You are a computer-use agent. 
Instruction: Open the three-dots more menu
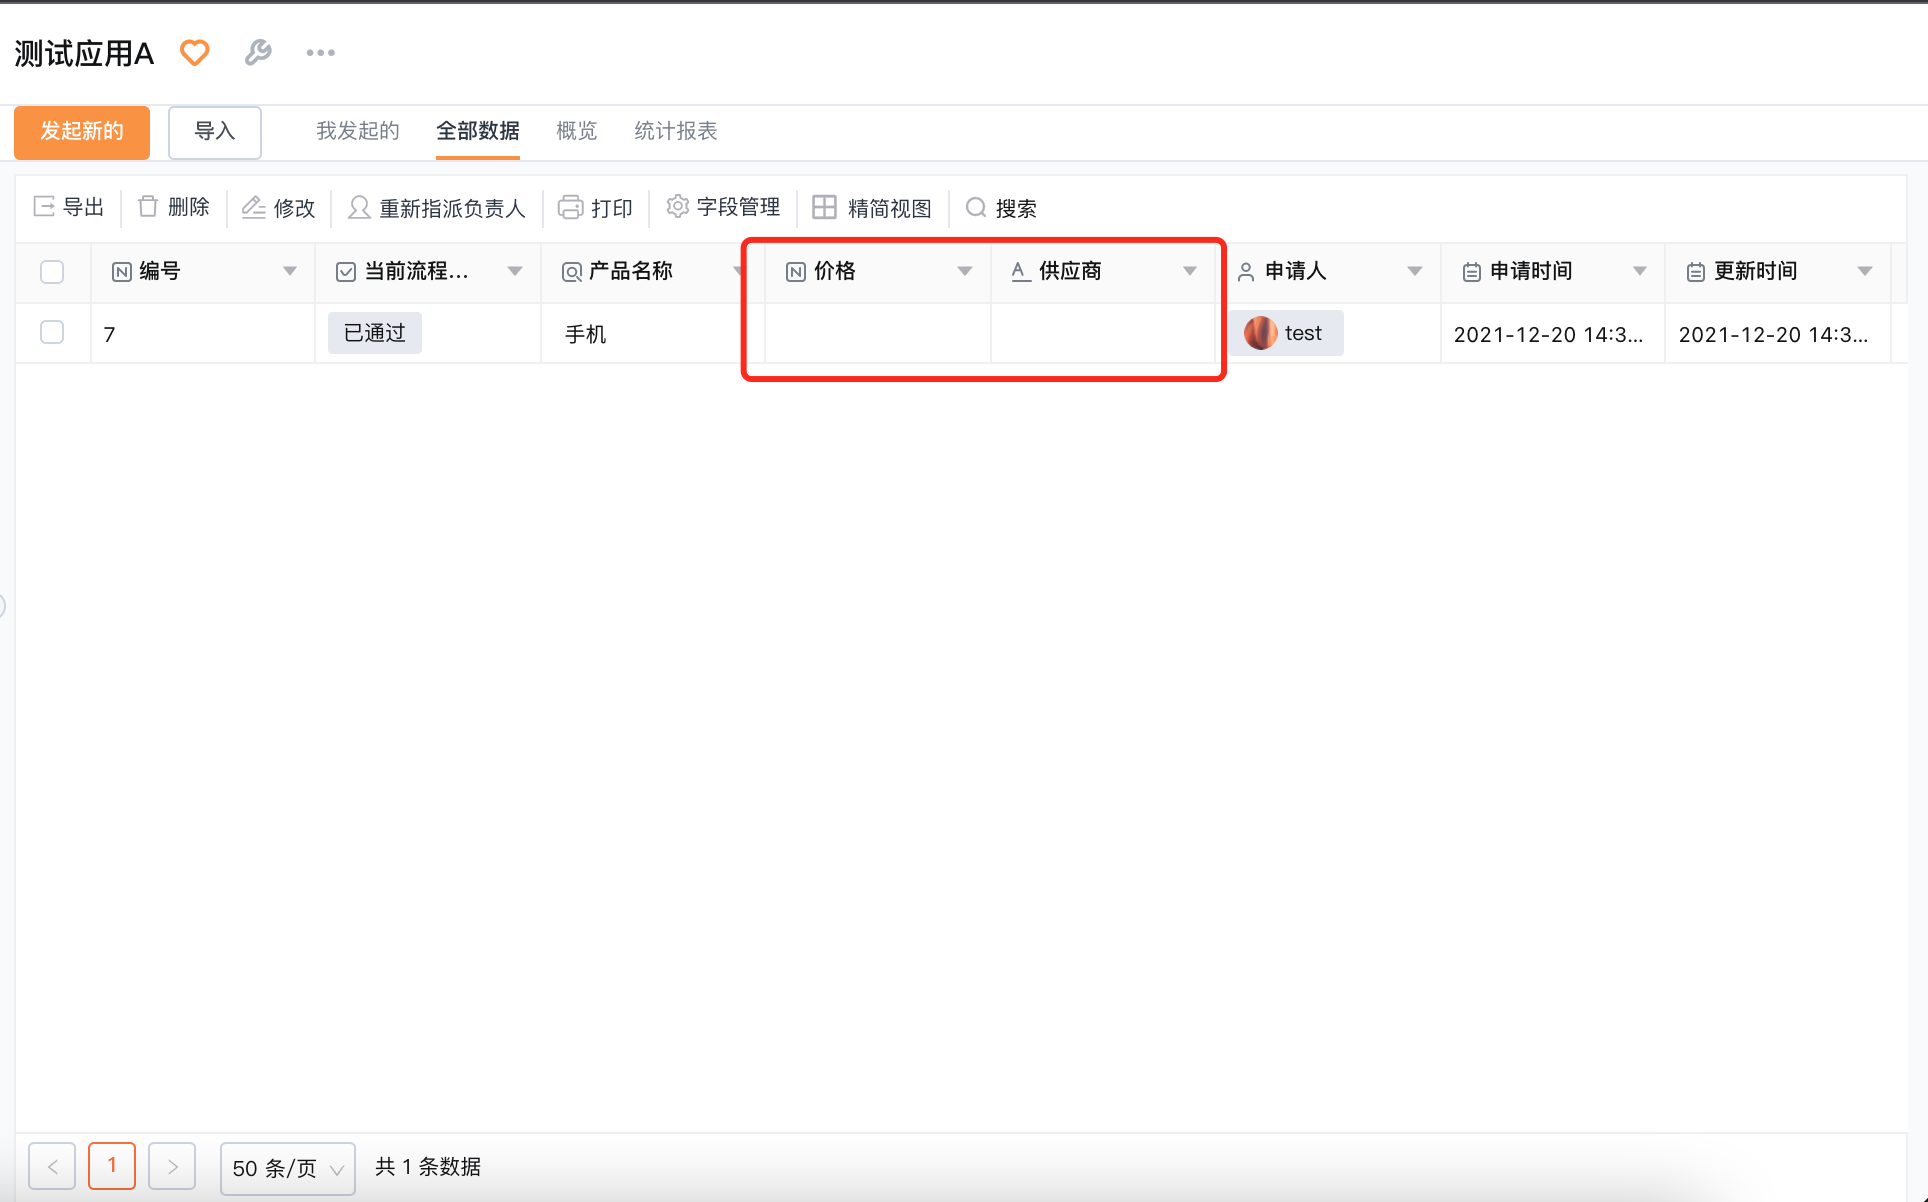point(320,53)
